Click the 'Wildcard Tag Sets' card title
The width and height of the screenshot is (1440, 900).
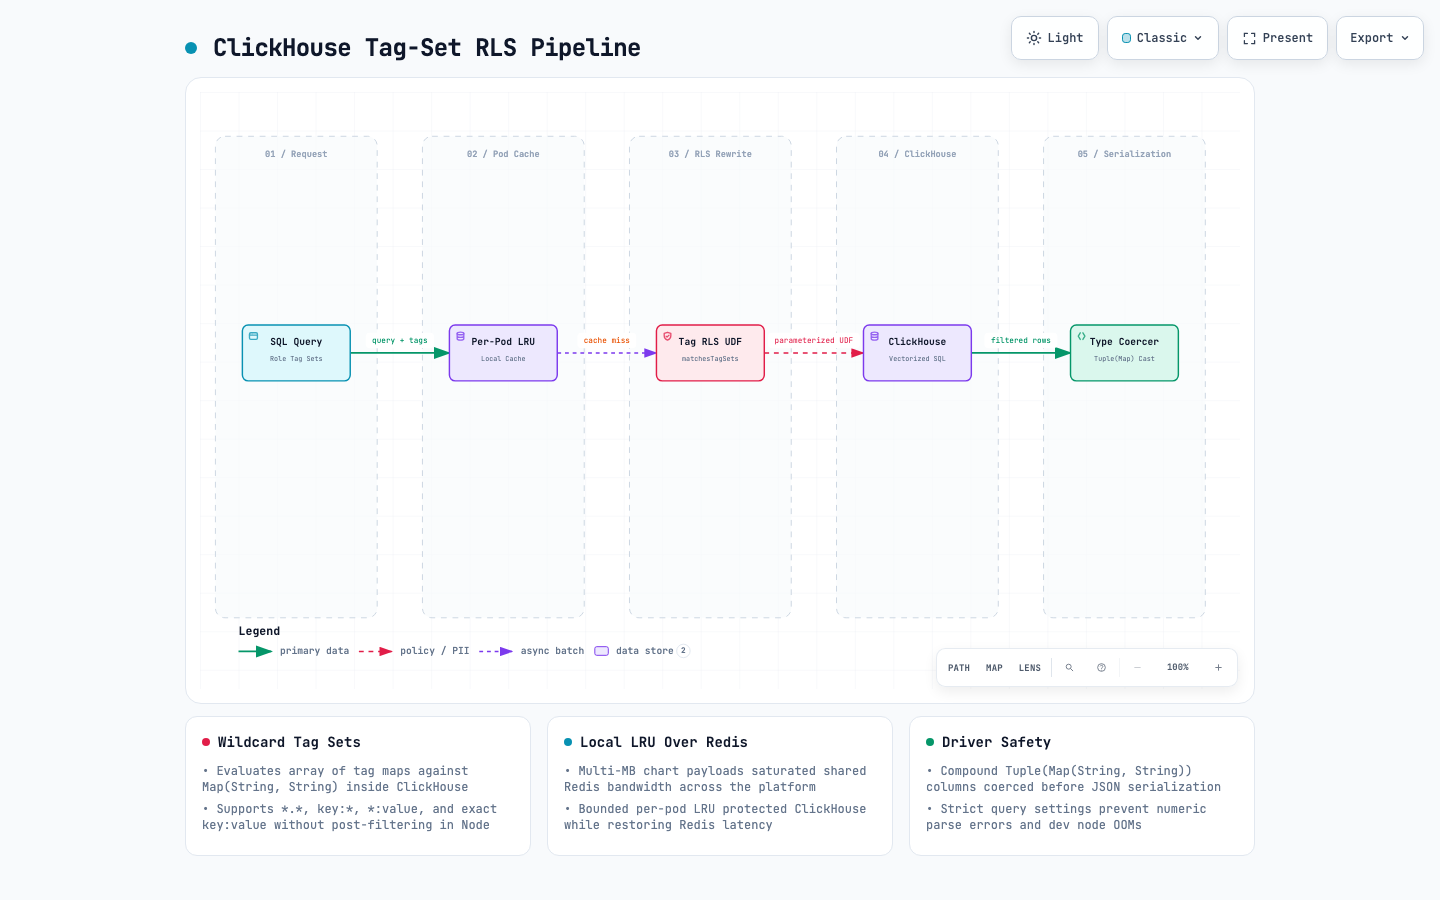289,742
